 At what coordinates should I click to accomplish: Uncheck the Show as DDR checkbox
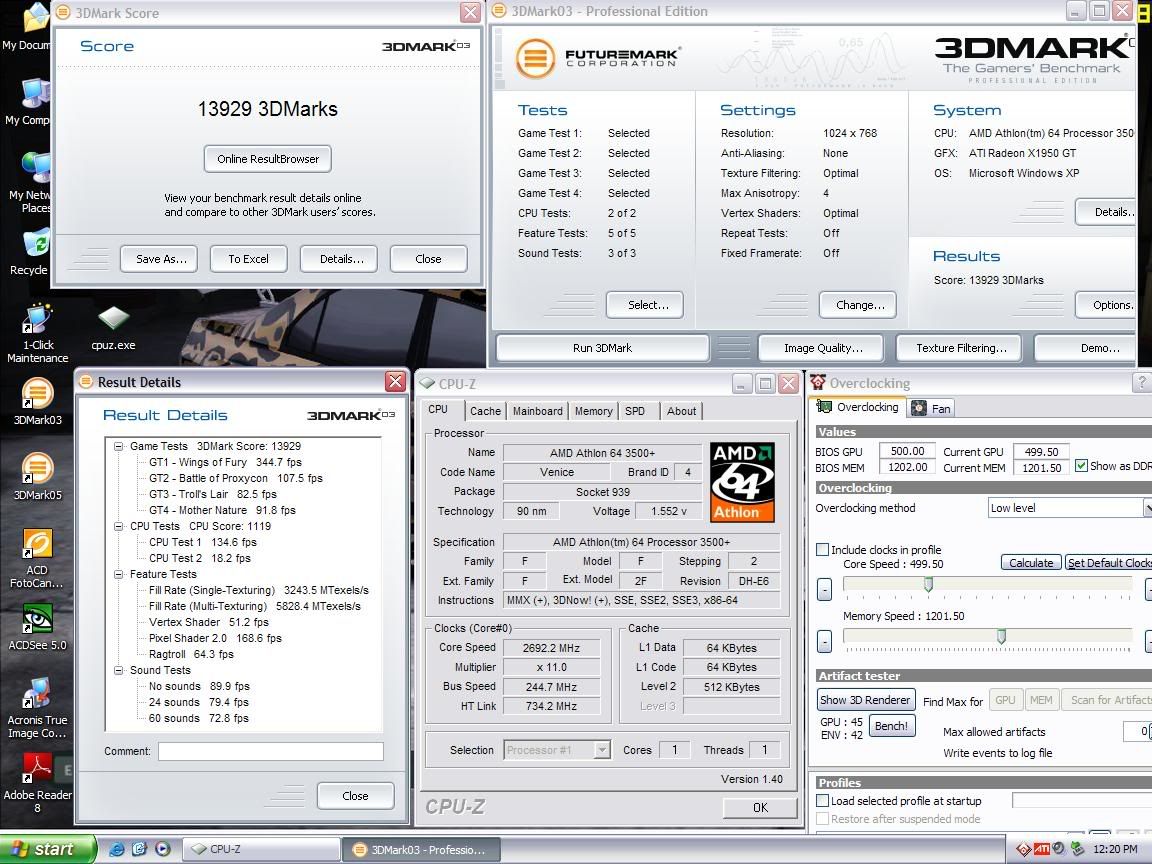1081,466
